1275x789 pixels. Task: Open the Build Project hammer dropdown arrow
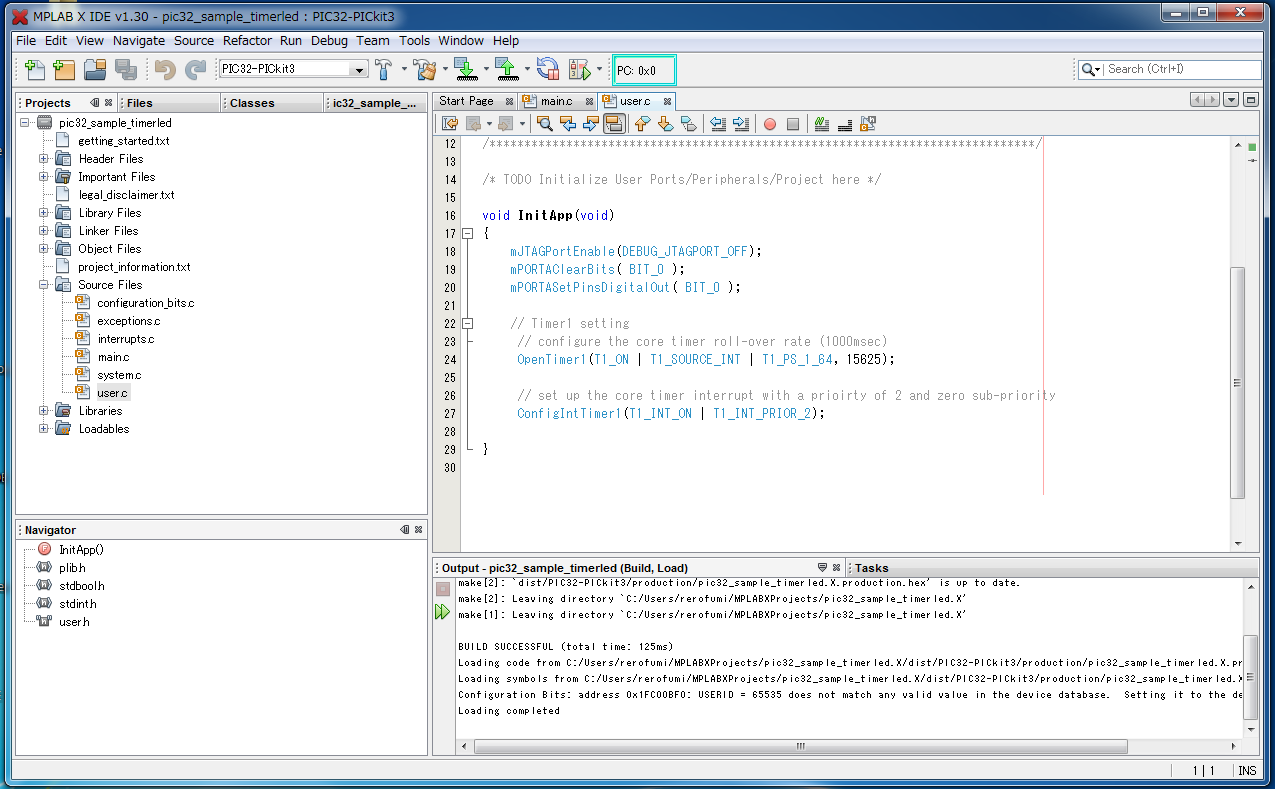404,69
